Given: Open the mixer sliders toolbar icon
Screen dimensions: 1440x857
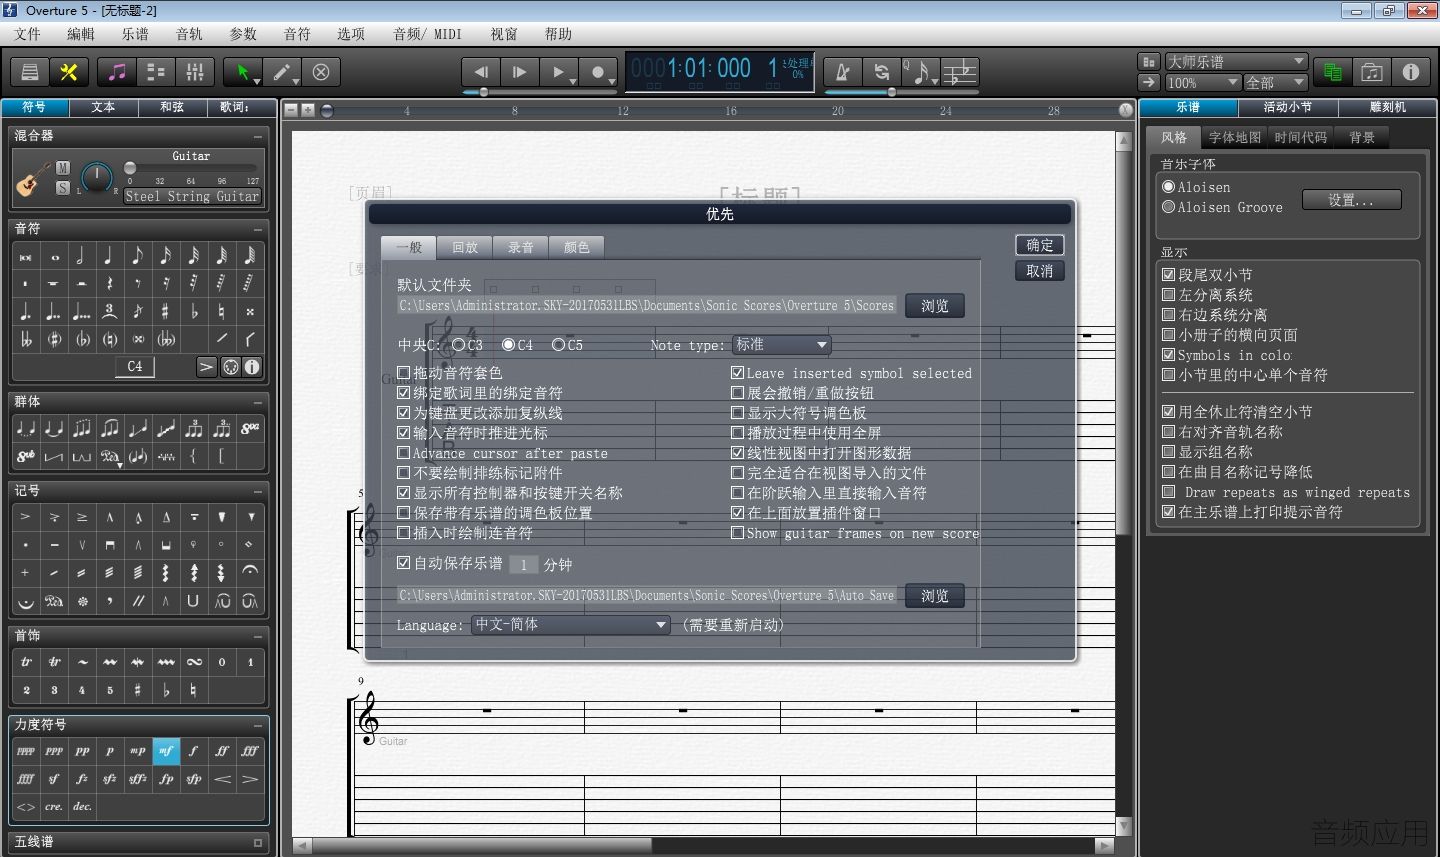Looking at the screenshot, I should [x=195, y=72].
